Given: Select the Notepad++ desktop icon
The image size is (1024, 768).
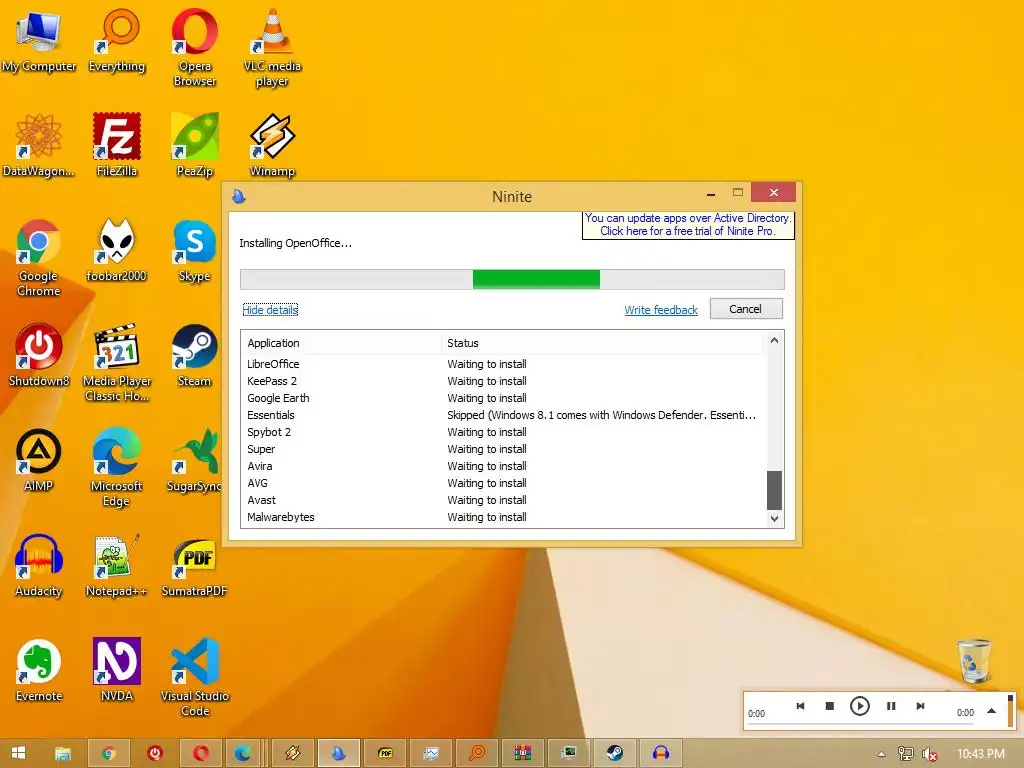Looking at the screenshot, I should click(117, 566).
